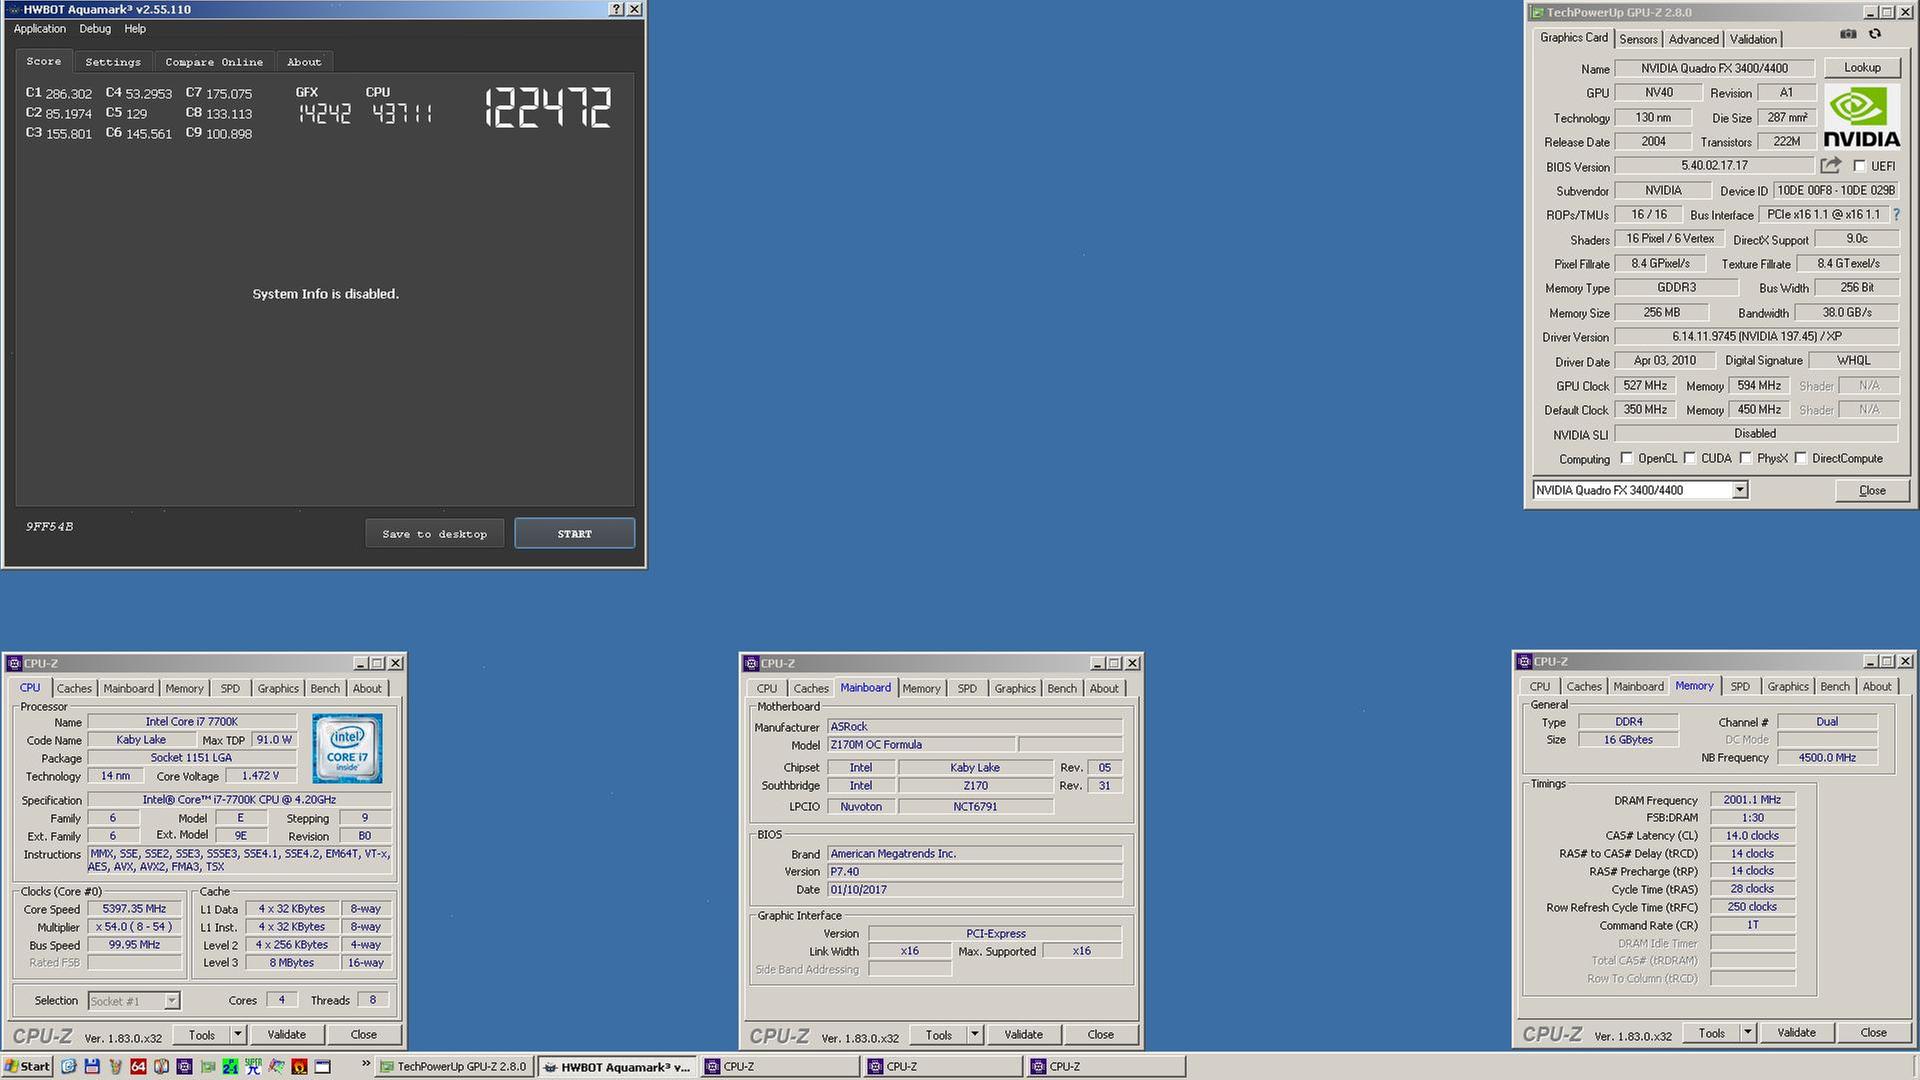Click the START benchmark button
The image size is (1920, 1080).
click(575, 533)
